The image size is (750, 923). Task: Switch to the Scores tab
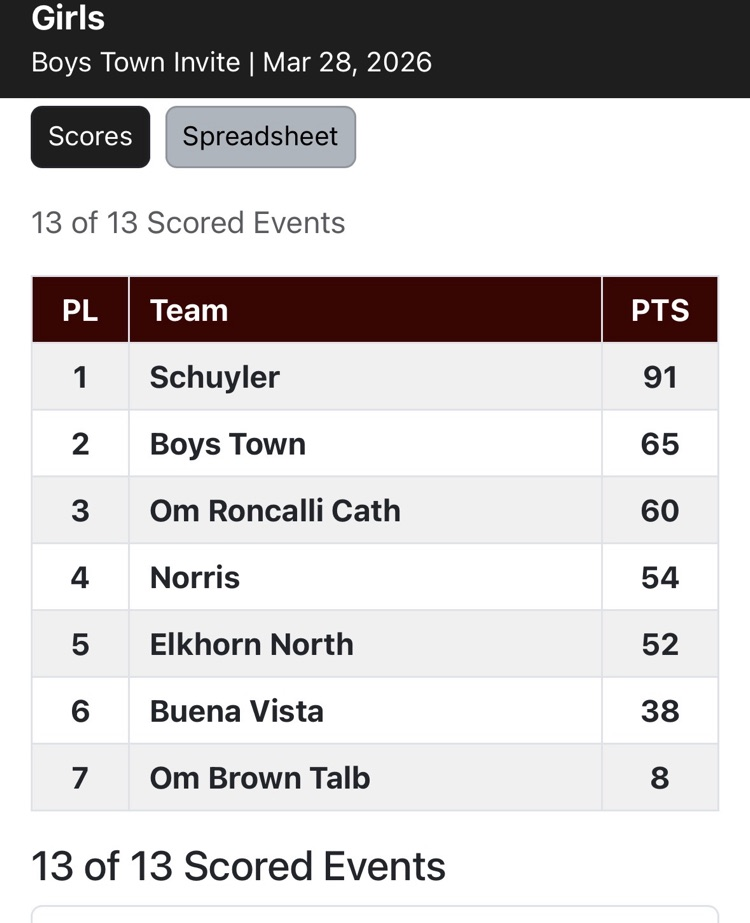[90, 137]
